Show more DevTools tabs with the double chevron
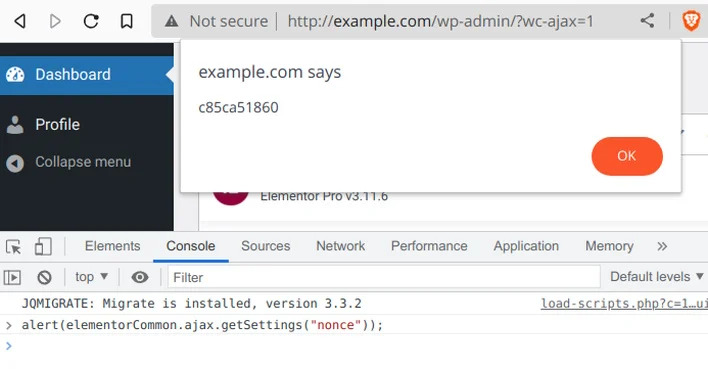The width and height of the screenshot is (708, 369). tap(662, 246)
